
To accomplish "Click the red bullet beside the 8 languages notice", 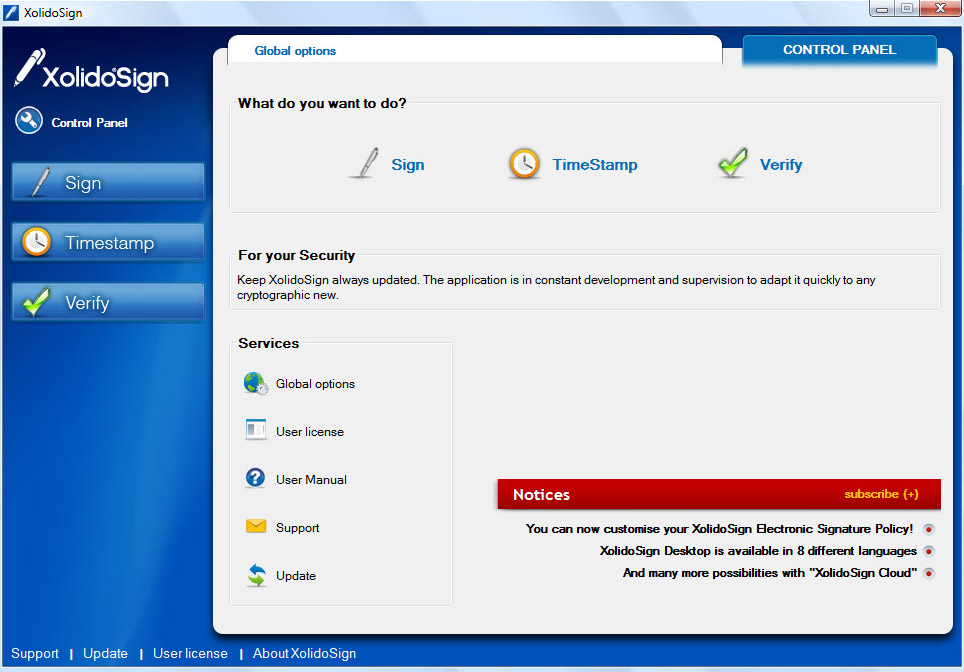I will click(x=929, y=551).
